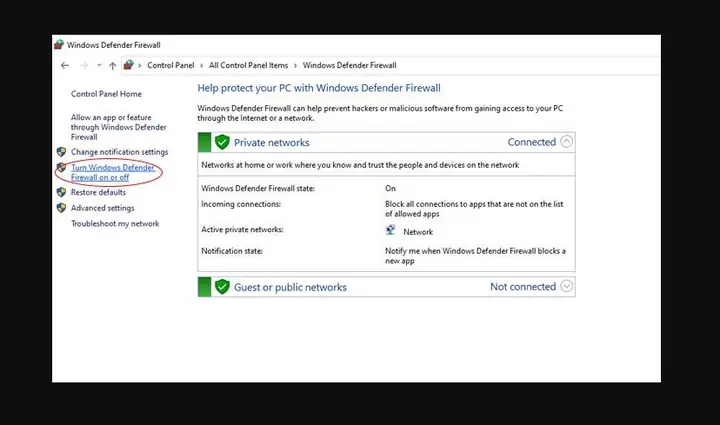Collapse Private networks section with chevron
Screen dimensions: 720x425
567,141
